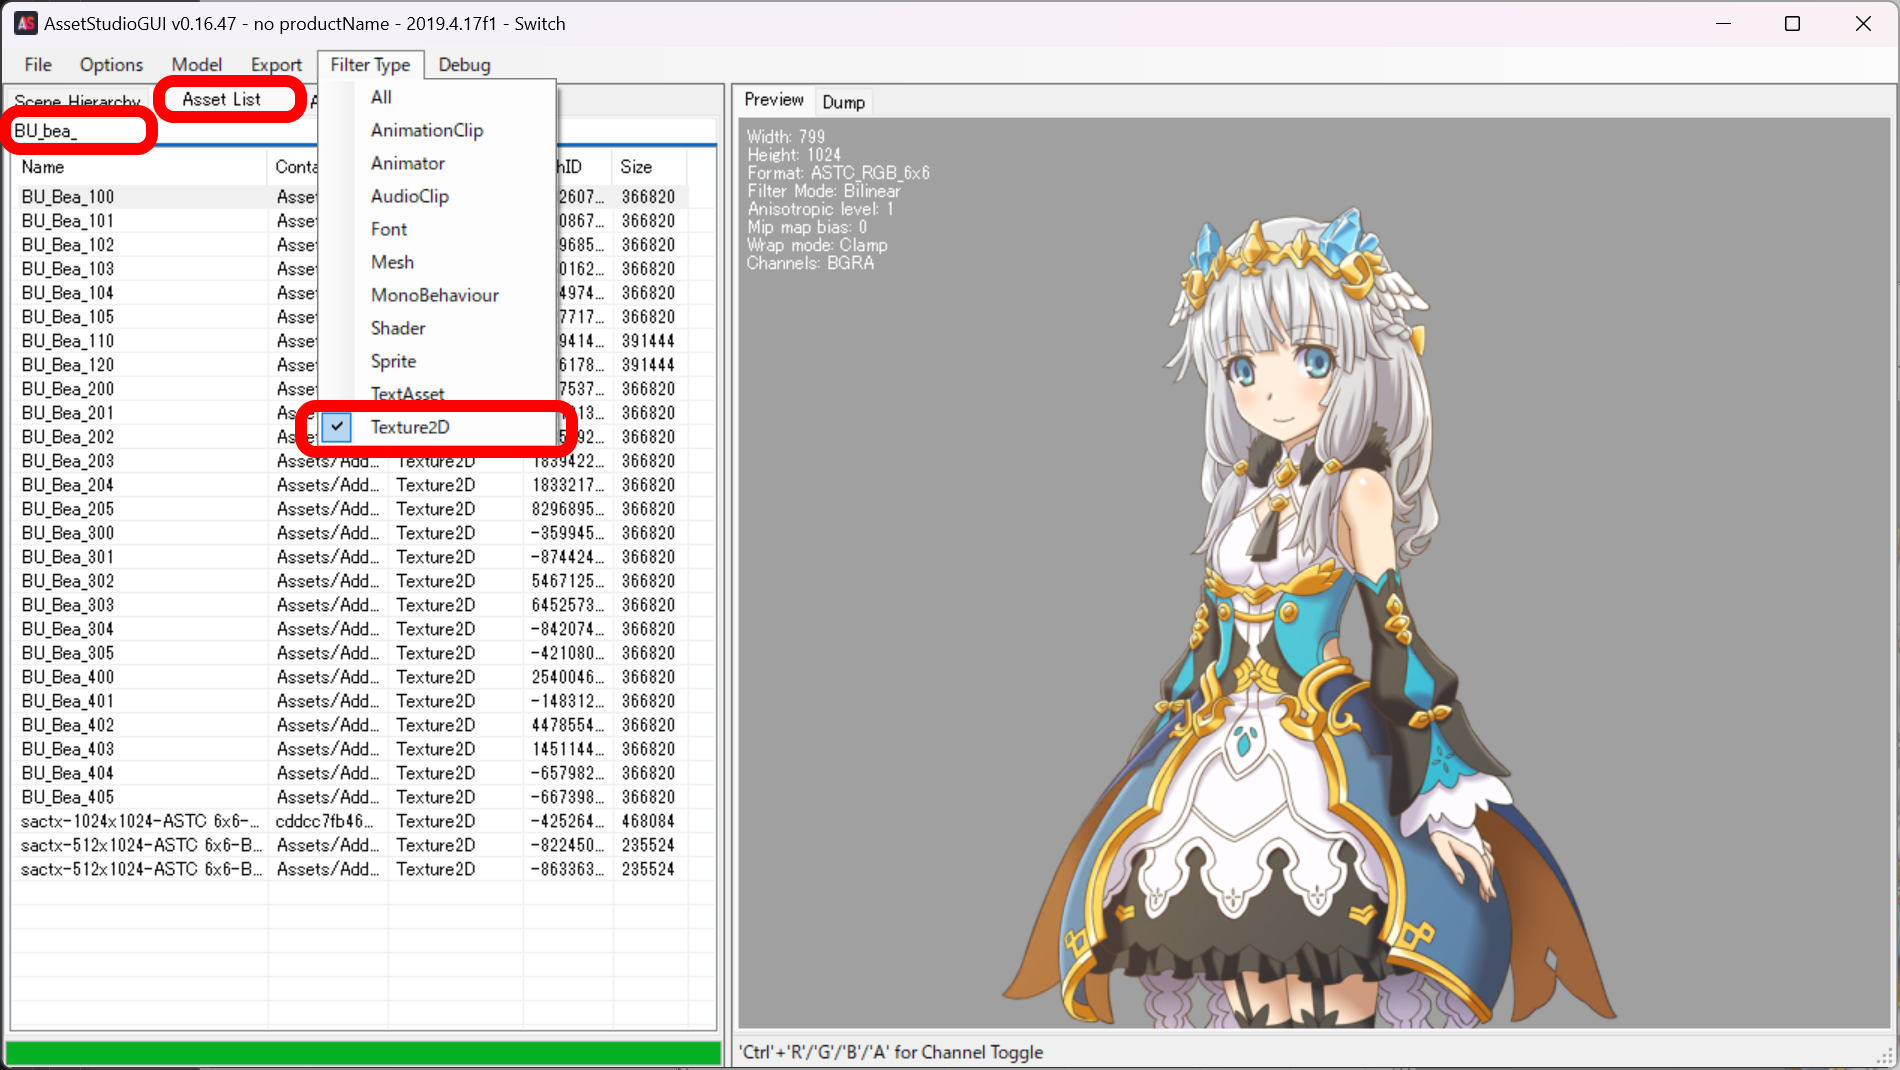Filter by Font type
This screenshot has width=1900, height=1070.
436,229
